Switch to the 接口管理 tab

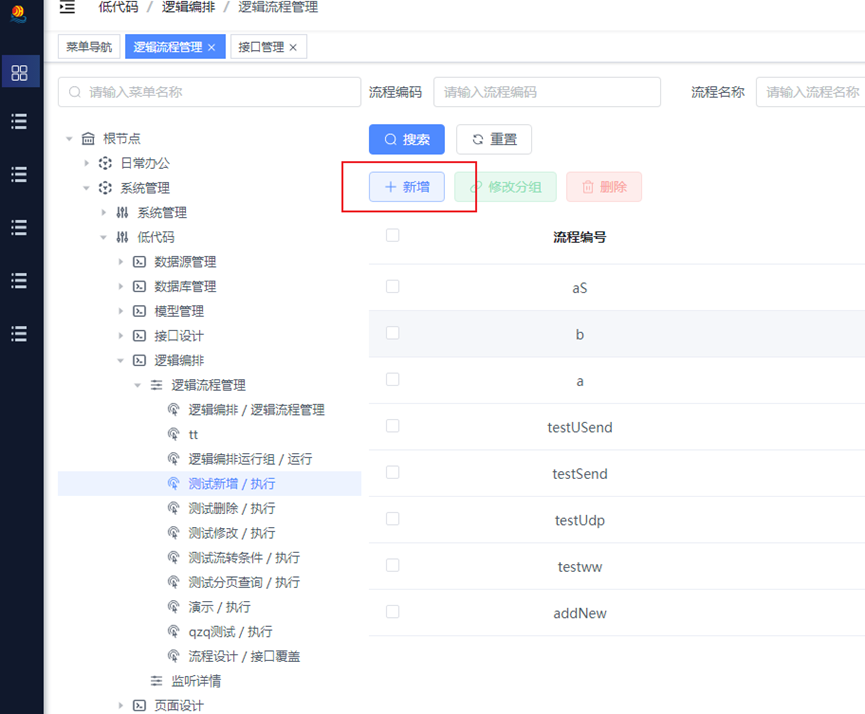click(x=261, y=47)
